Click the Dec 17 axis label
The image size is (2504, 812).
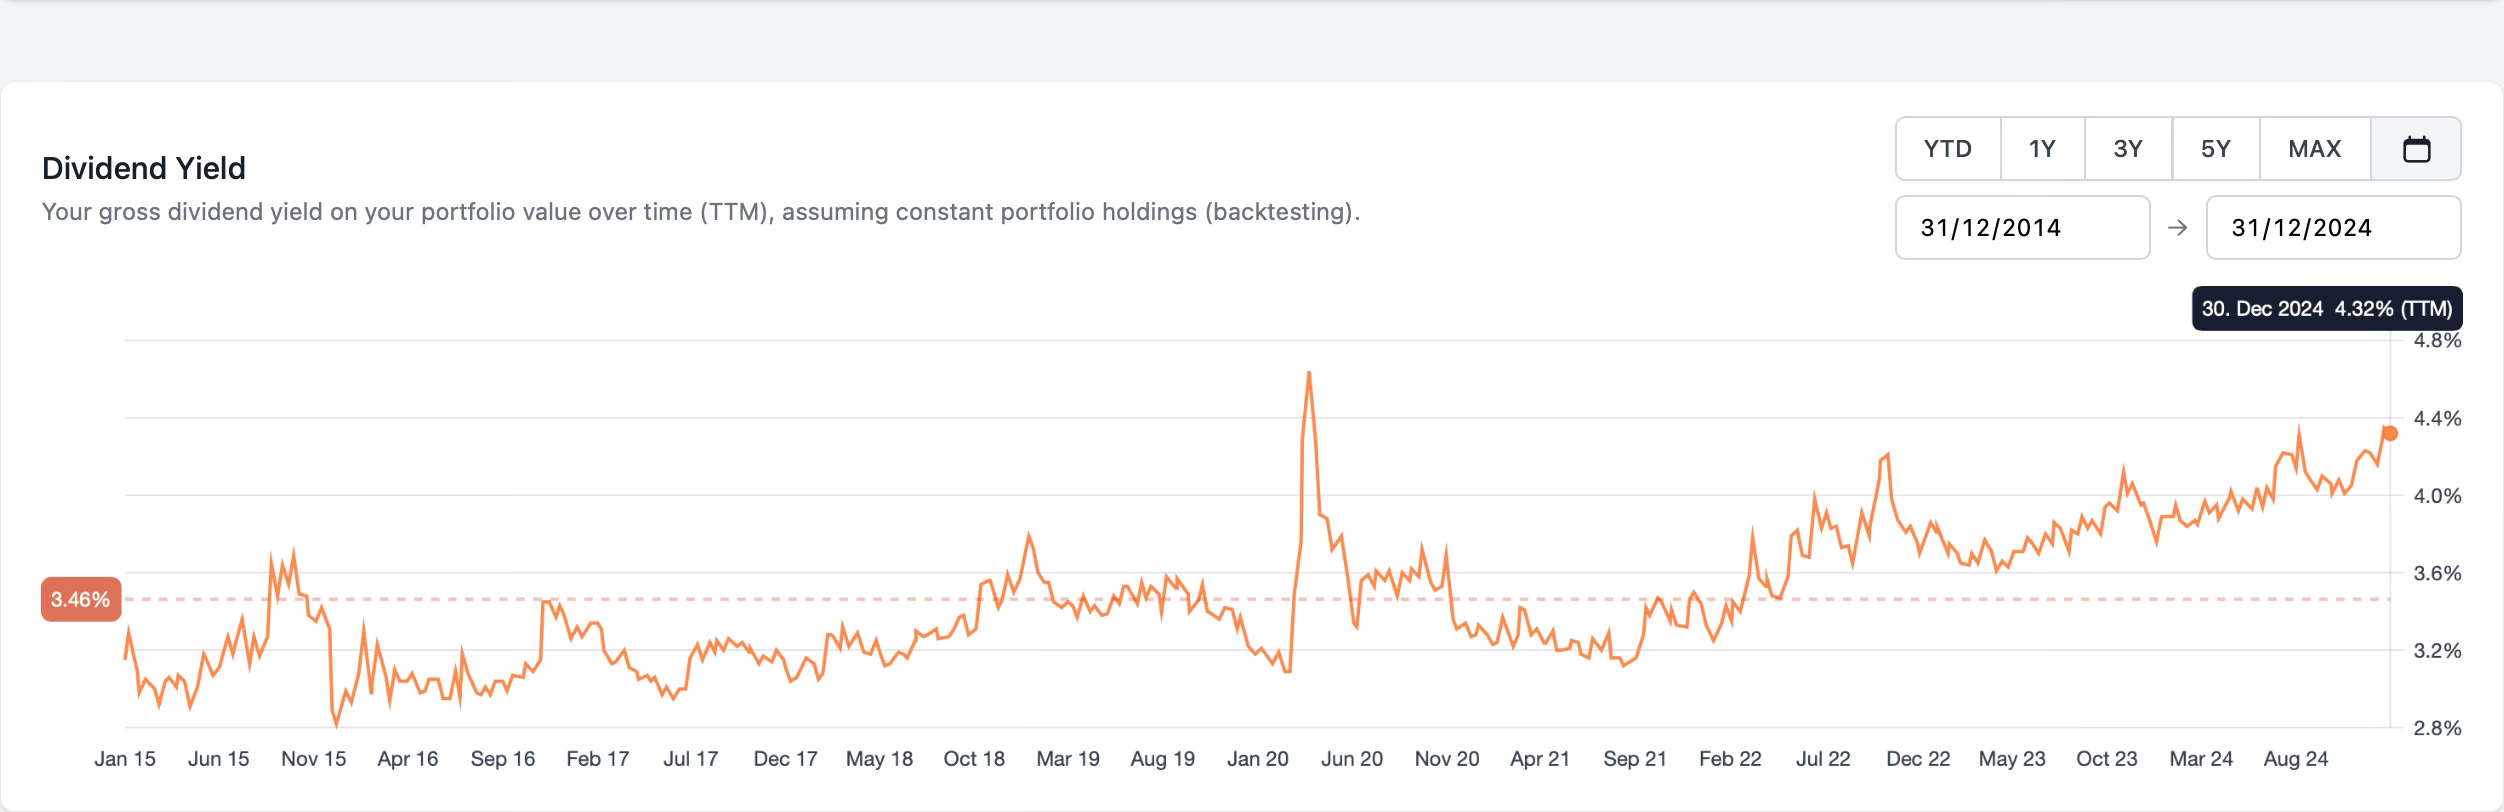coord(786,759)
